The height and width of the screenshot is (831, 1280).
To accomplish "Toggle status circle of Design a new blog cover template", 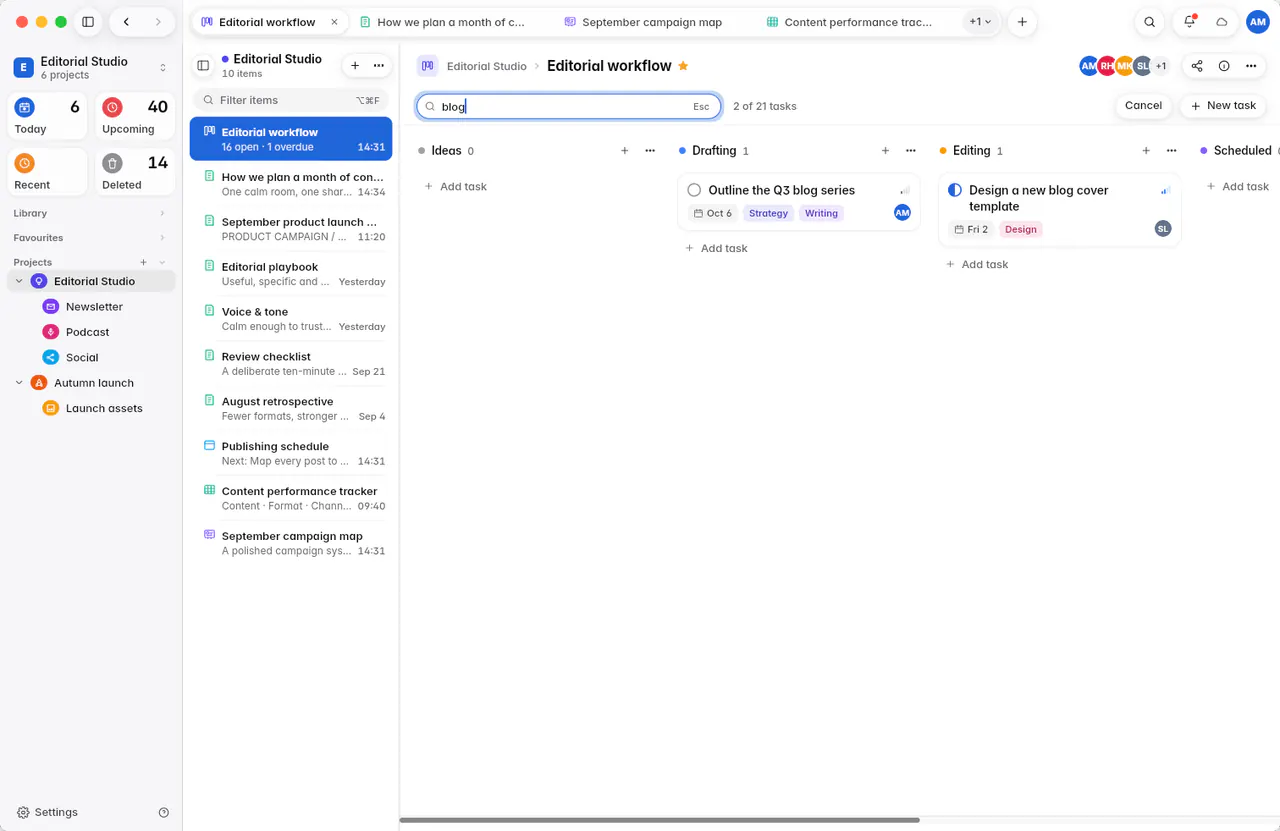I will tap(954, 190).
